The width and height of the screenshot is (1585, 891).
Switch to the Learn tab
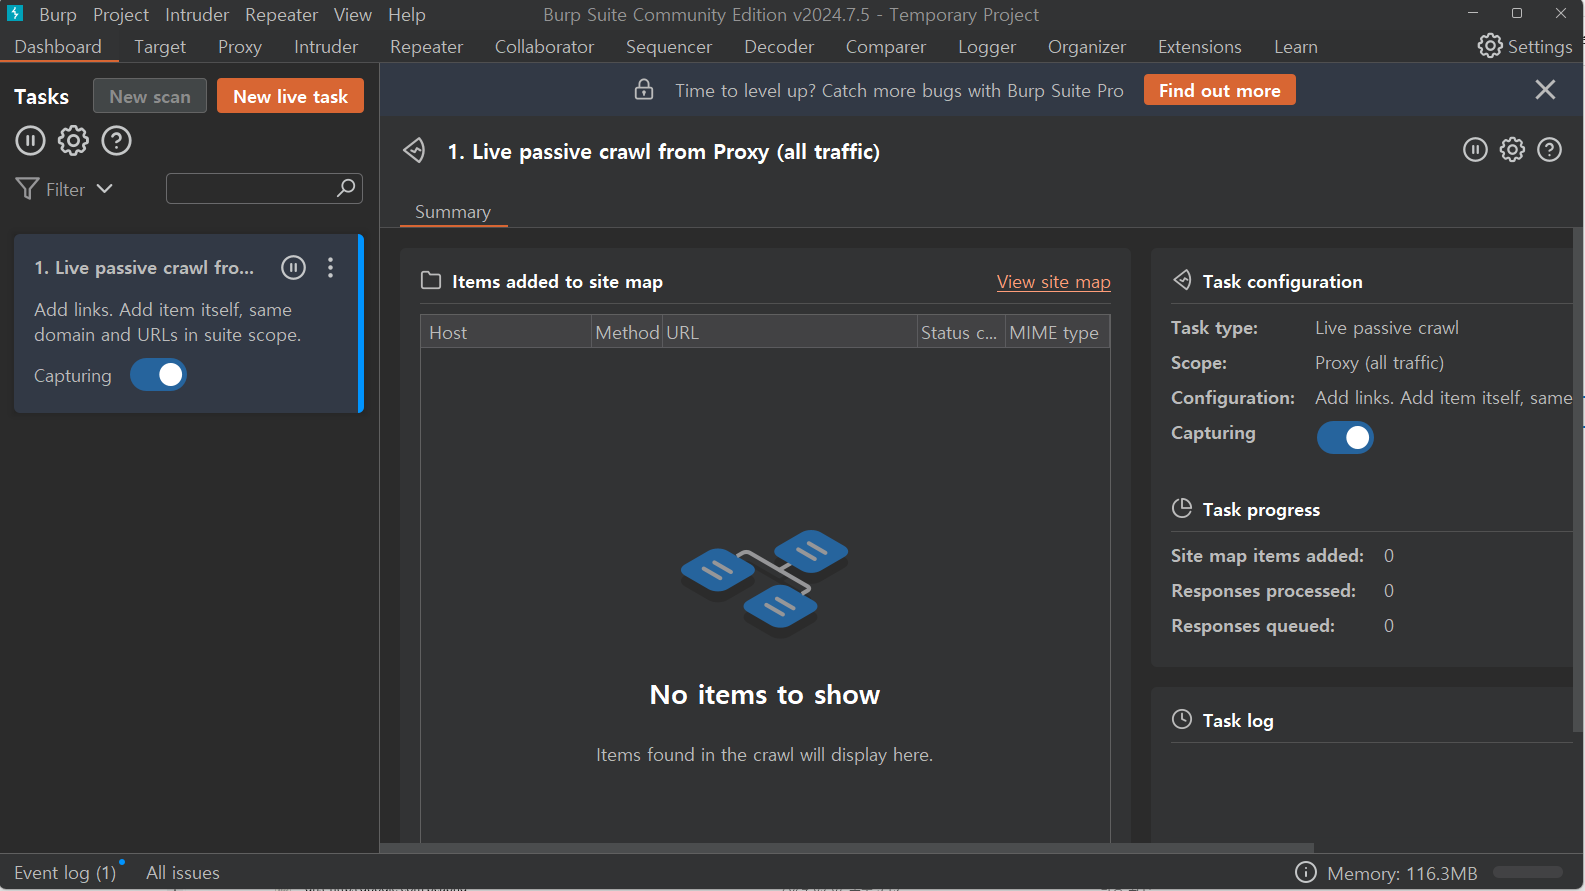[1296, 47]
